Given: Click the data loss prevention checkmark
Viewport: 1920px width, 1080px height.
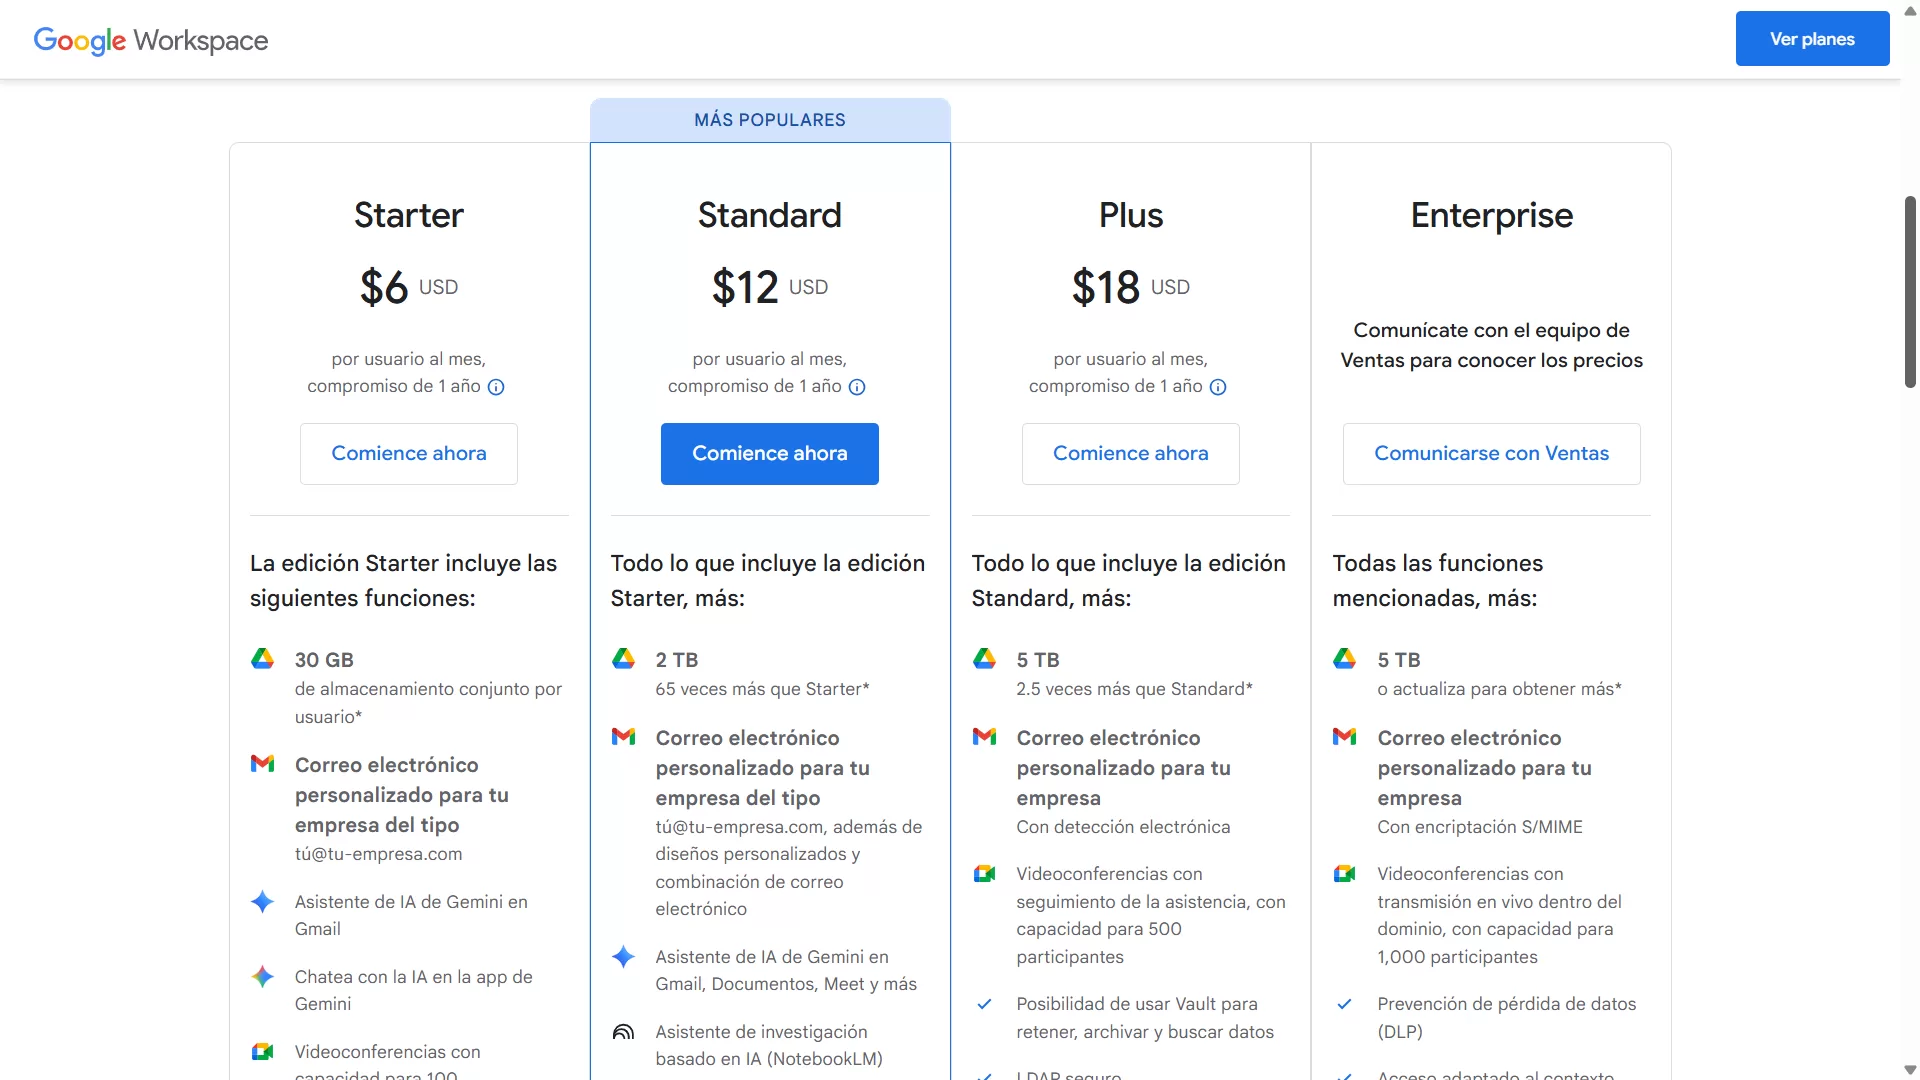Looking at the screenshot, I should point(1345,1004).
